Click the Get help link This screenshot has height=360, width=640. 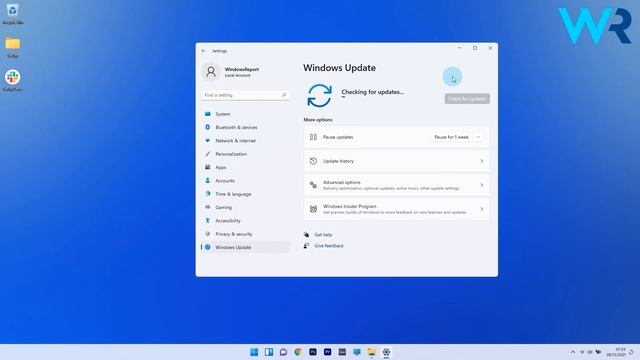(x=323, y=235)
